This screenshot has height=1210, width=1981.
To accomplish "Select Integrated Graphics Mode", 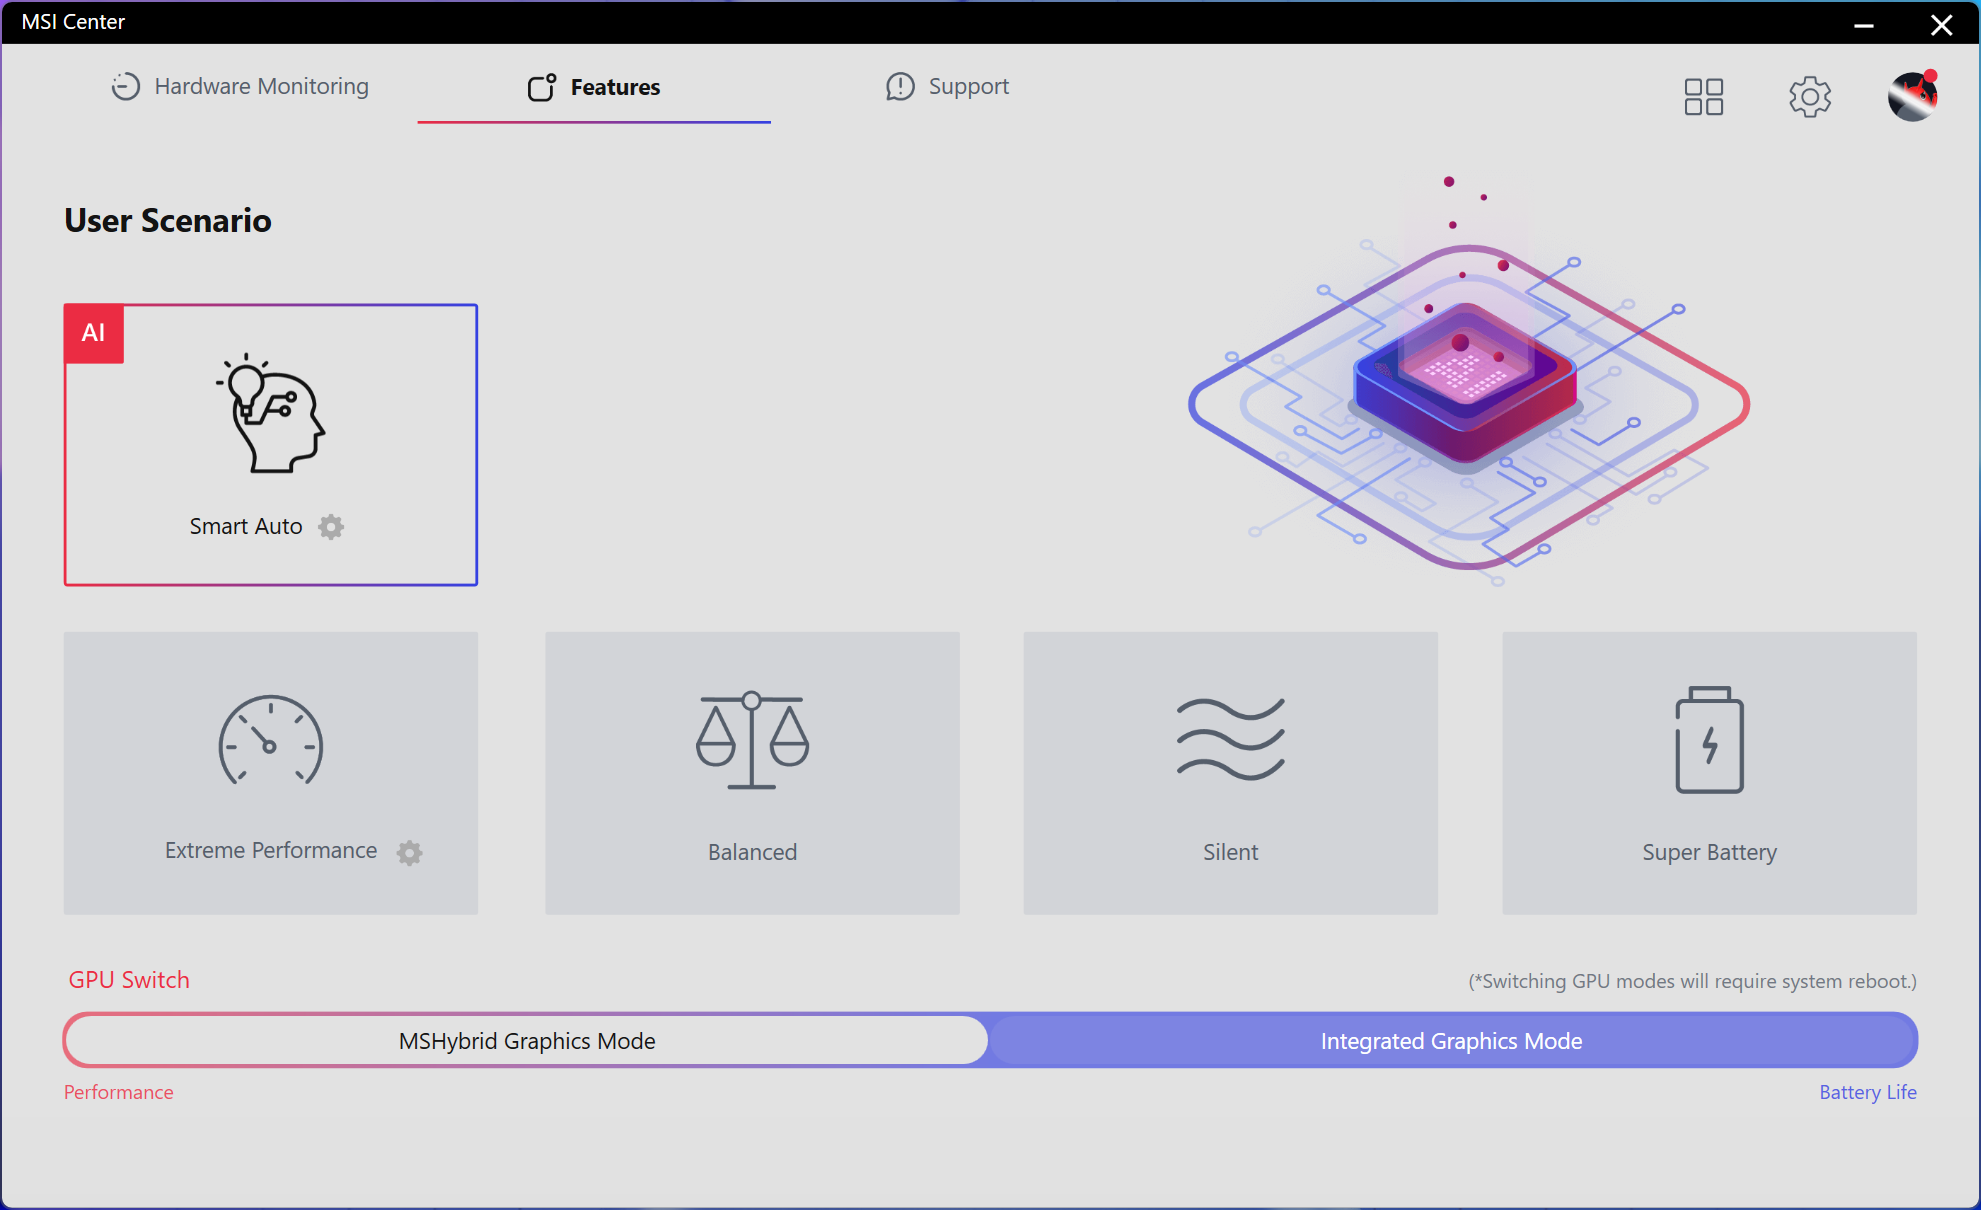I will pyautogui.click(x=1451, y=1041).
